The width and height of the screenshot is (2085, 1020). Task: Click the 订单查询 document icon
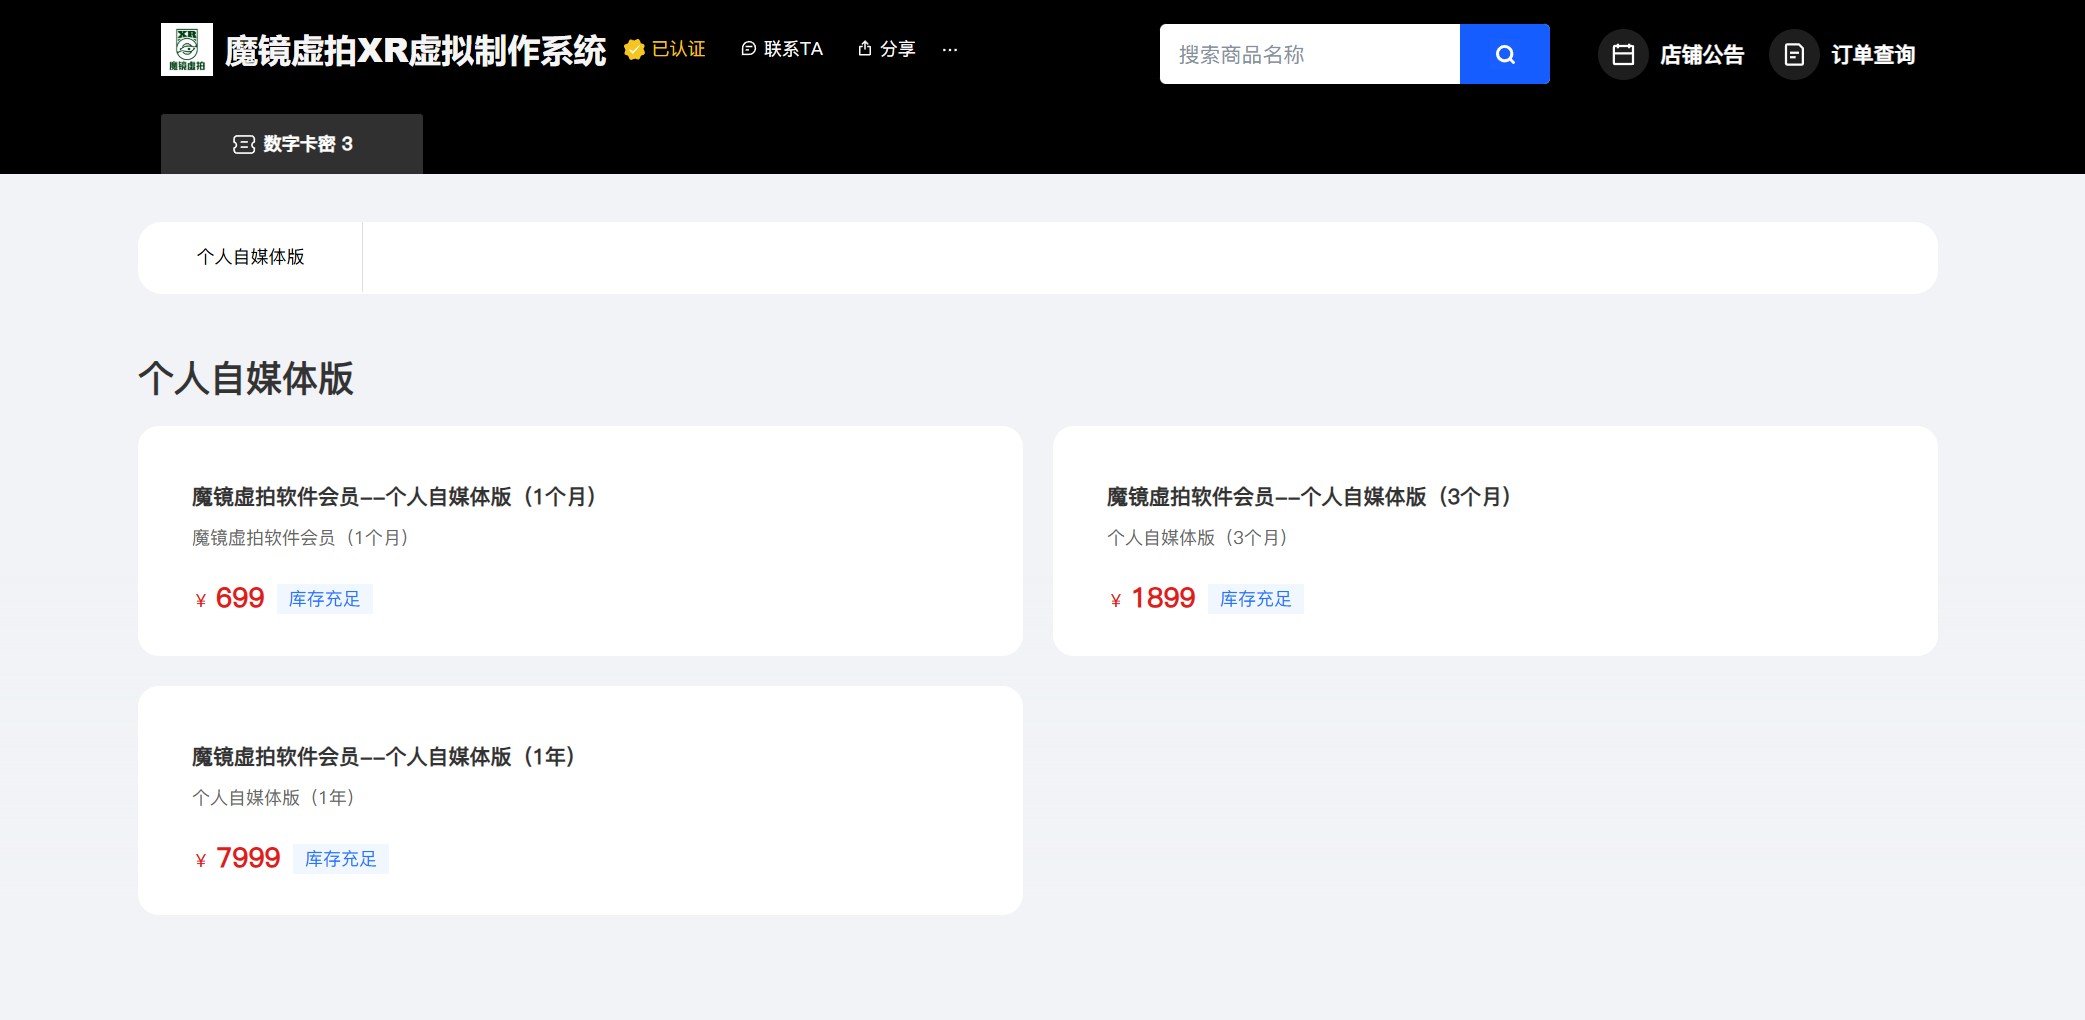click(x=1794, y=54)
